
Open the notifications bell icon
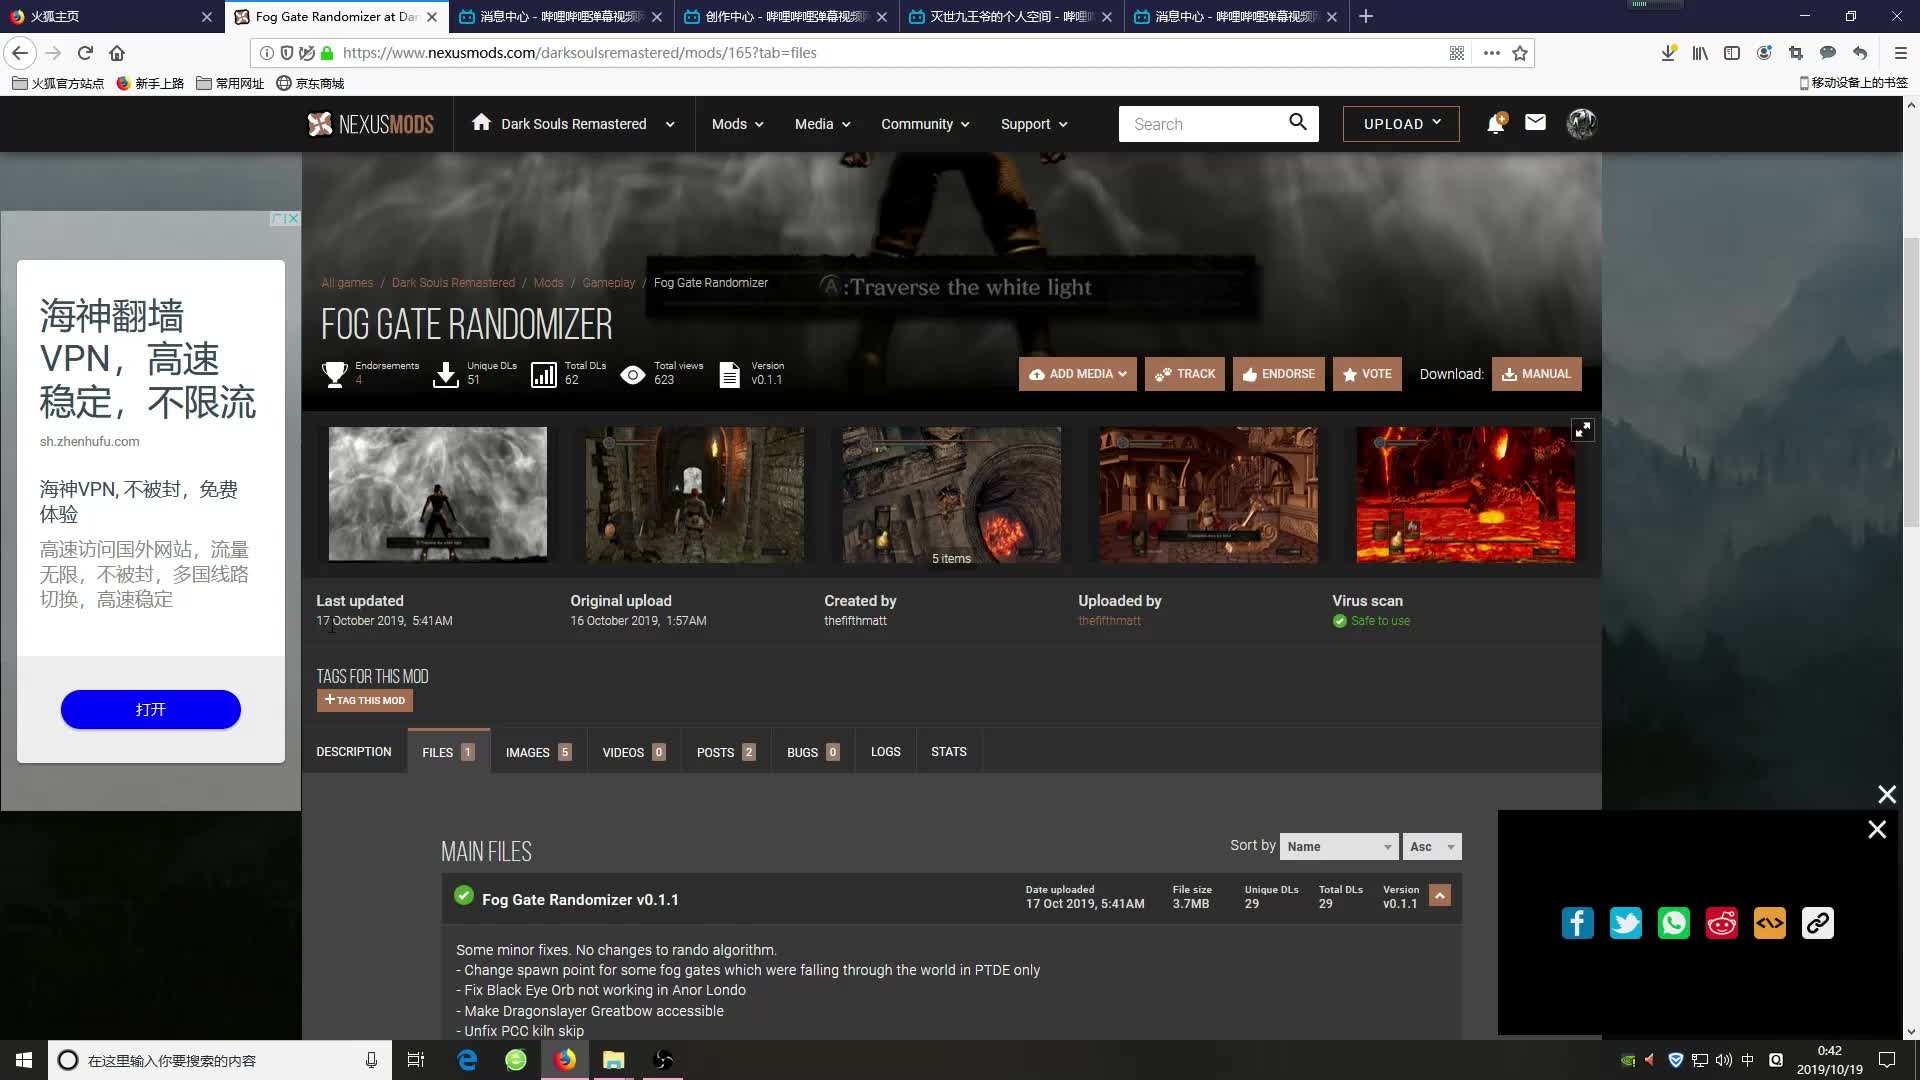coord(1496,123)
